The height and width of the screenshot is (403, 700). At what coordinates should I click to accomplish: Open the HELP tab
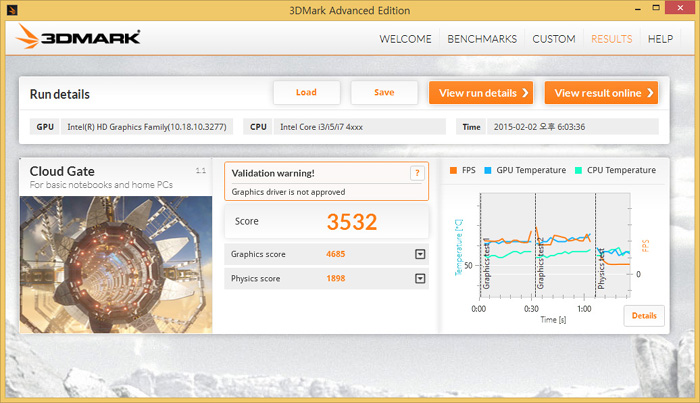point(660,39)
